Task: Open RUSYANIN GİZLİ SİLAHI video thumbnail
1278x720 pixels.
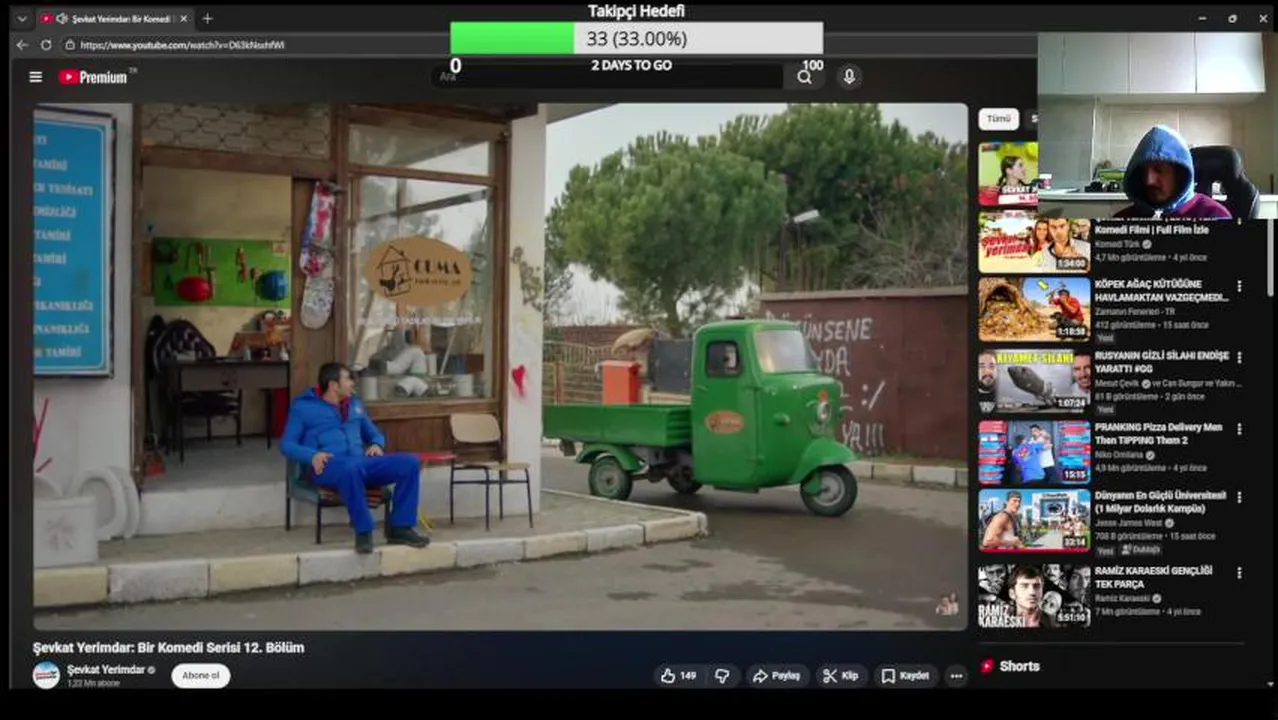Action: pos(1034,381)
